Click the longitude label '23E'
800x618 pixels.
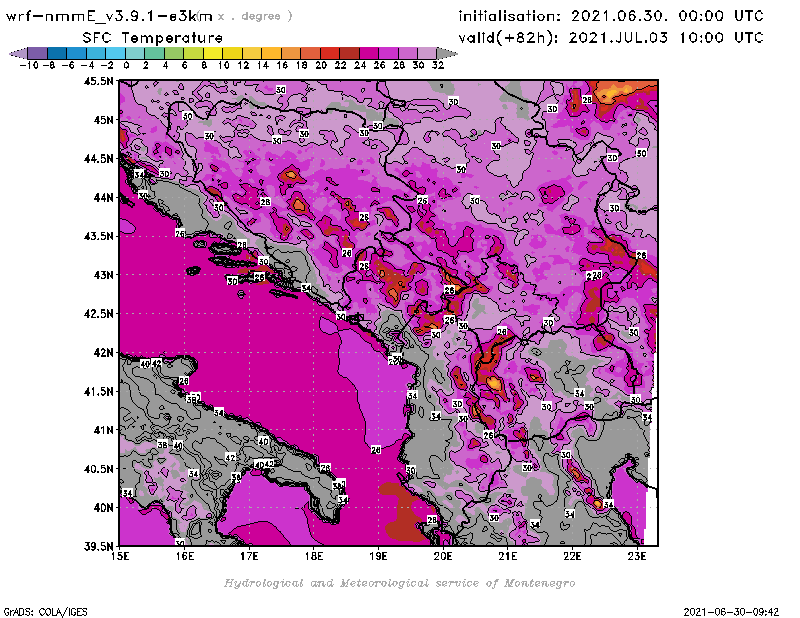coord(637,556)
